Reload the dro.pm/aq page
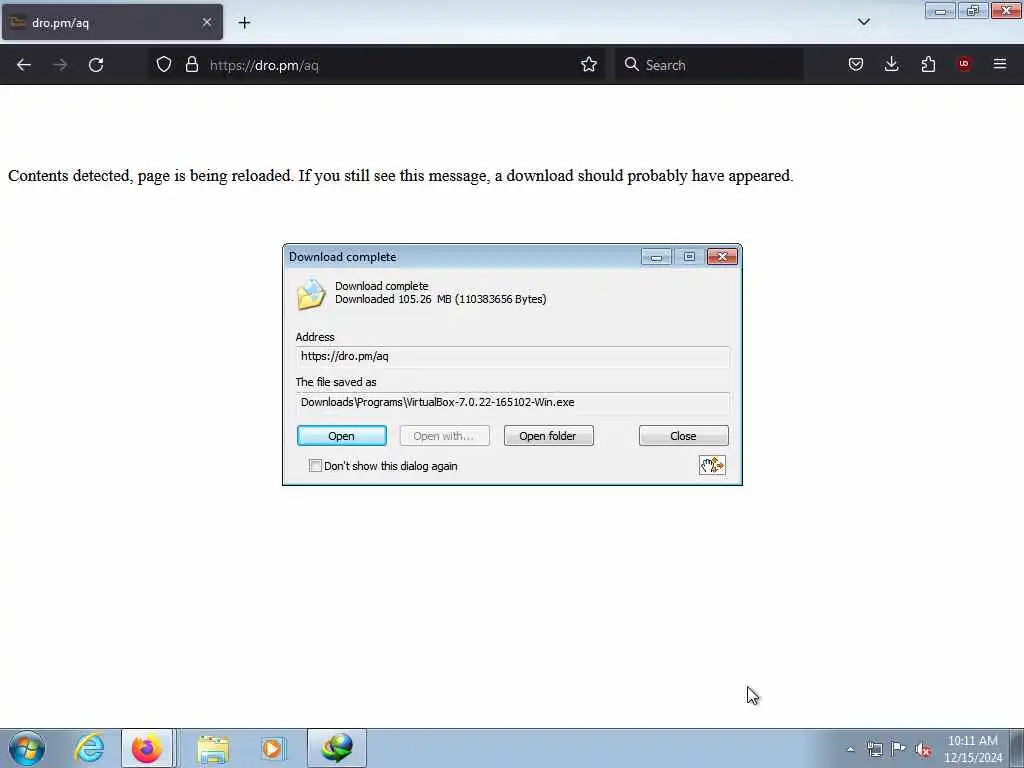1024x768 pixels. coord(96,65)
